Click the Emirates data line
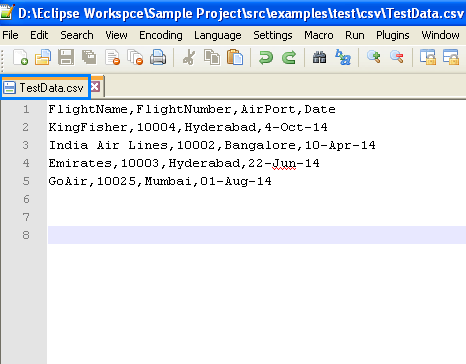The image size is (466, 364). tap(184, 163)
